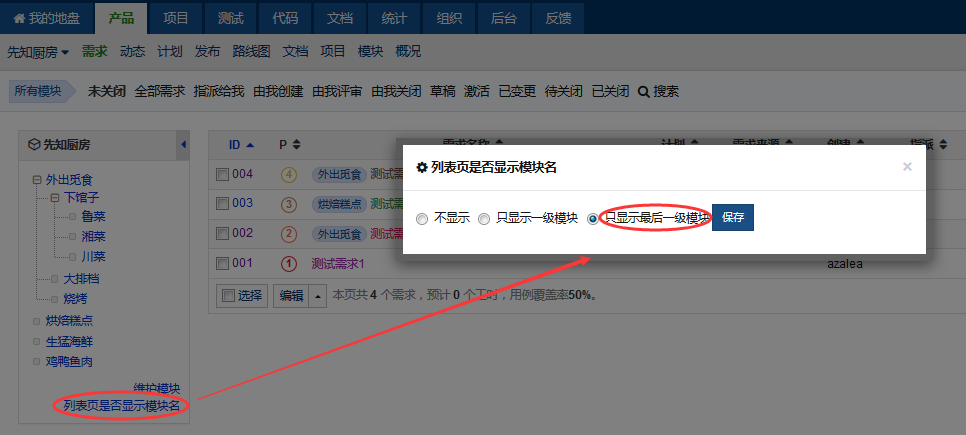
Task: Open the 反馈 top tab
Action: pyautogui.click(x=558, y=18)
